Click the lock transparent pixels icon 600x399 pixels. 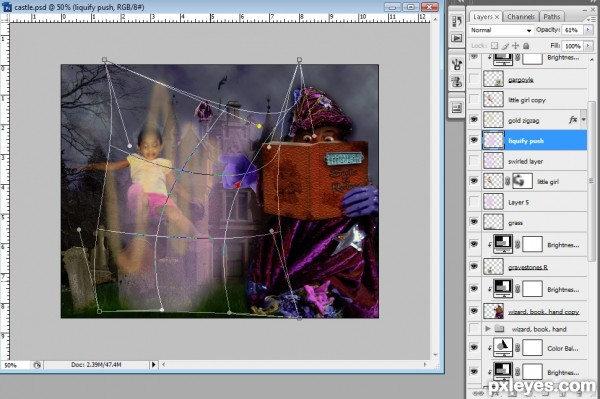tap(494, 46)
